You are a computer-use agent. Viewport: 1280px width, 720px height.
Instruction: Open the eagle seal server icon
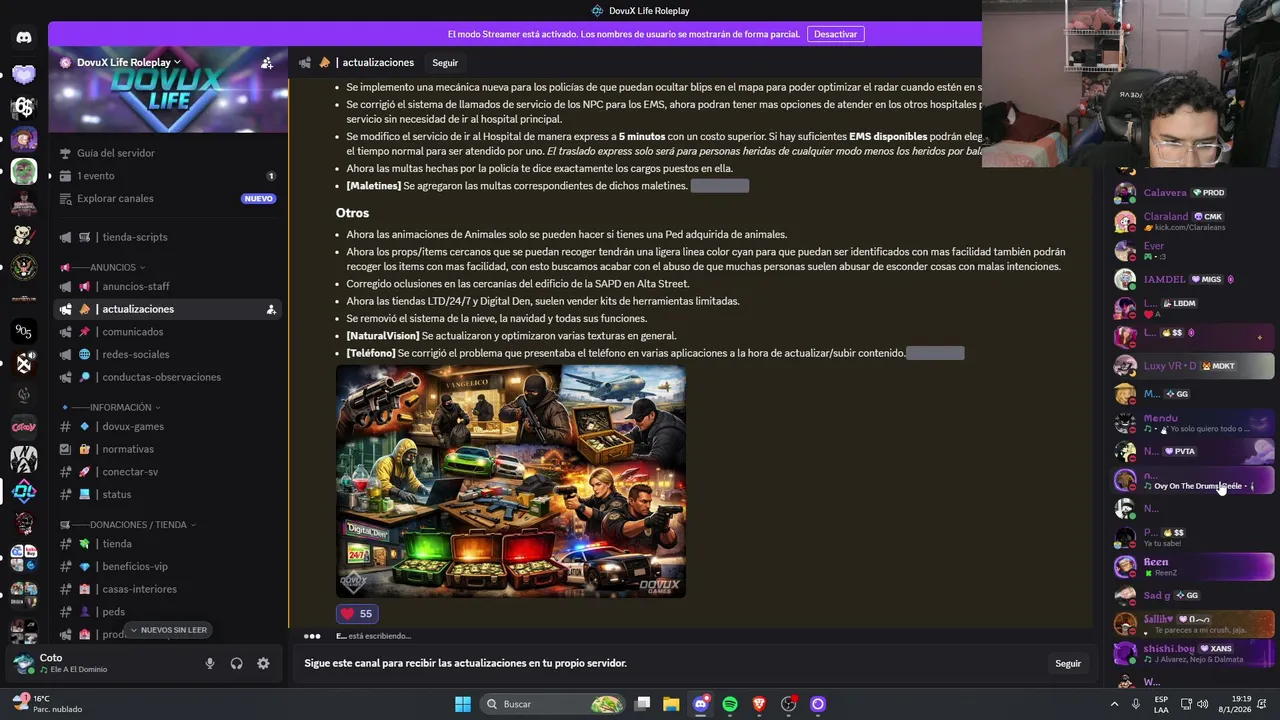click(x=24, y=267)
